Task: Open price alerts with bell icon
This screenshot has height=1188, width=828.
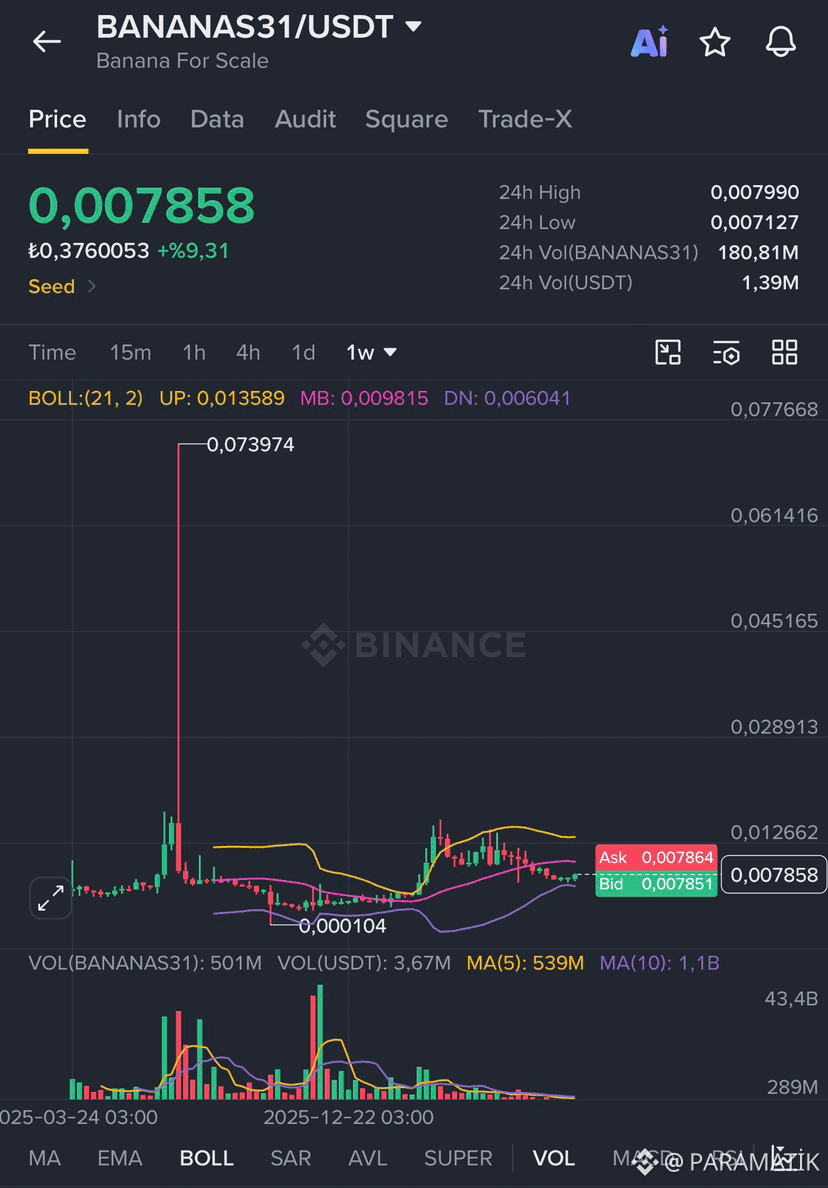Action: click(780, 42)
